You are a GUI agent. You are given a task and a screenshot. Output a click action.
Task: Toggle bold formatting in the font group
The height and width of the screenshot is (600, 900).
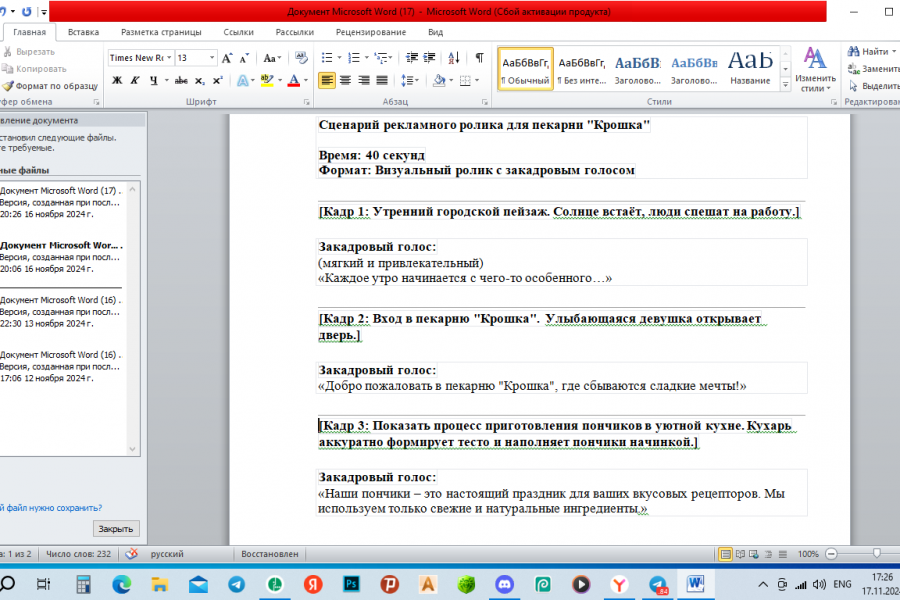click(117, 80)
